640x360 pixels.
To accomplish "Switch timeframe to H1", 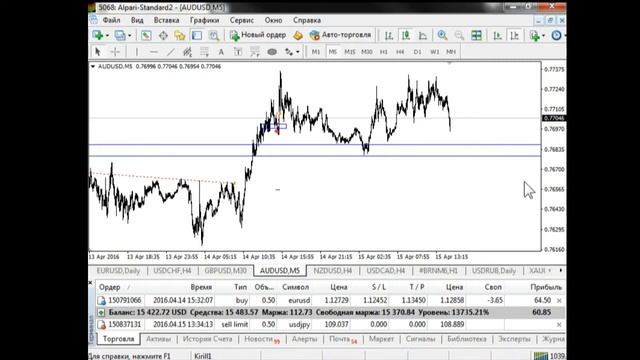I will click(x=384, y=52).
